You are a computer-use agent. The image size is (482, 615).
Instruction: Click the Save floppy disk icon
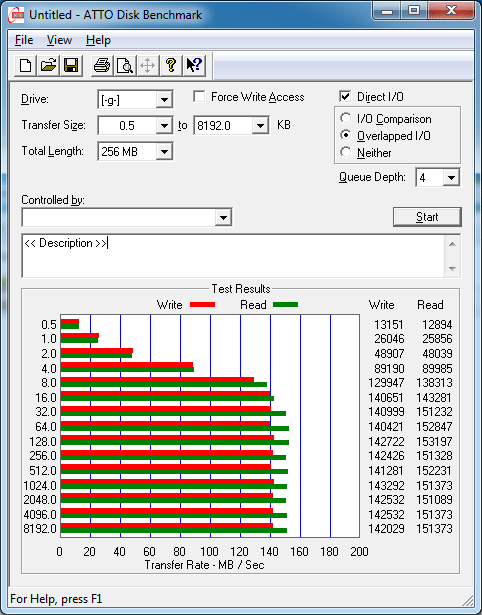point(71,65)
